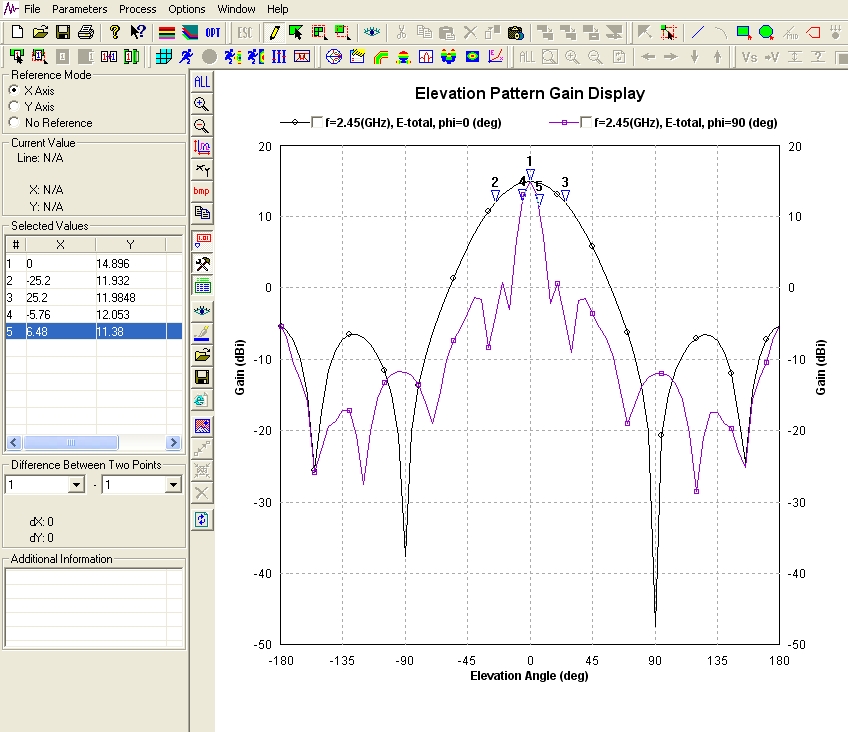Click the camera snapshot icon in the top toolbar
Image resolution: width=848 pixels, height=732 pixels.
click(x=515, y=32)
